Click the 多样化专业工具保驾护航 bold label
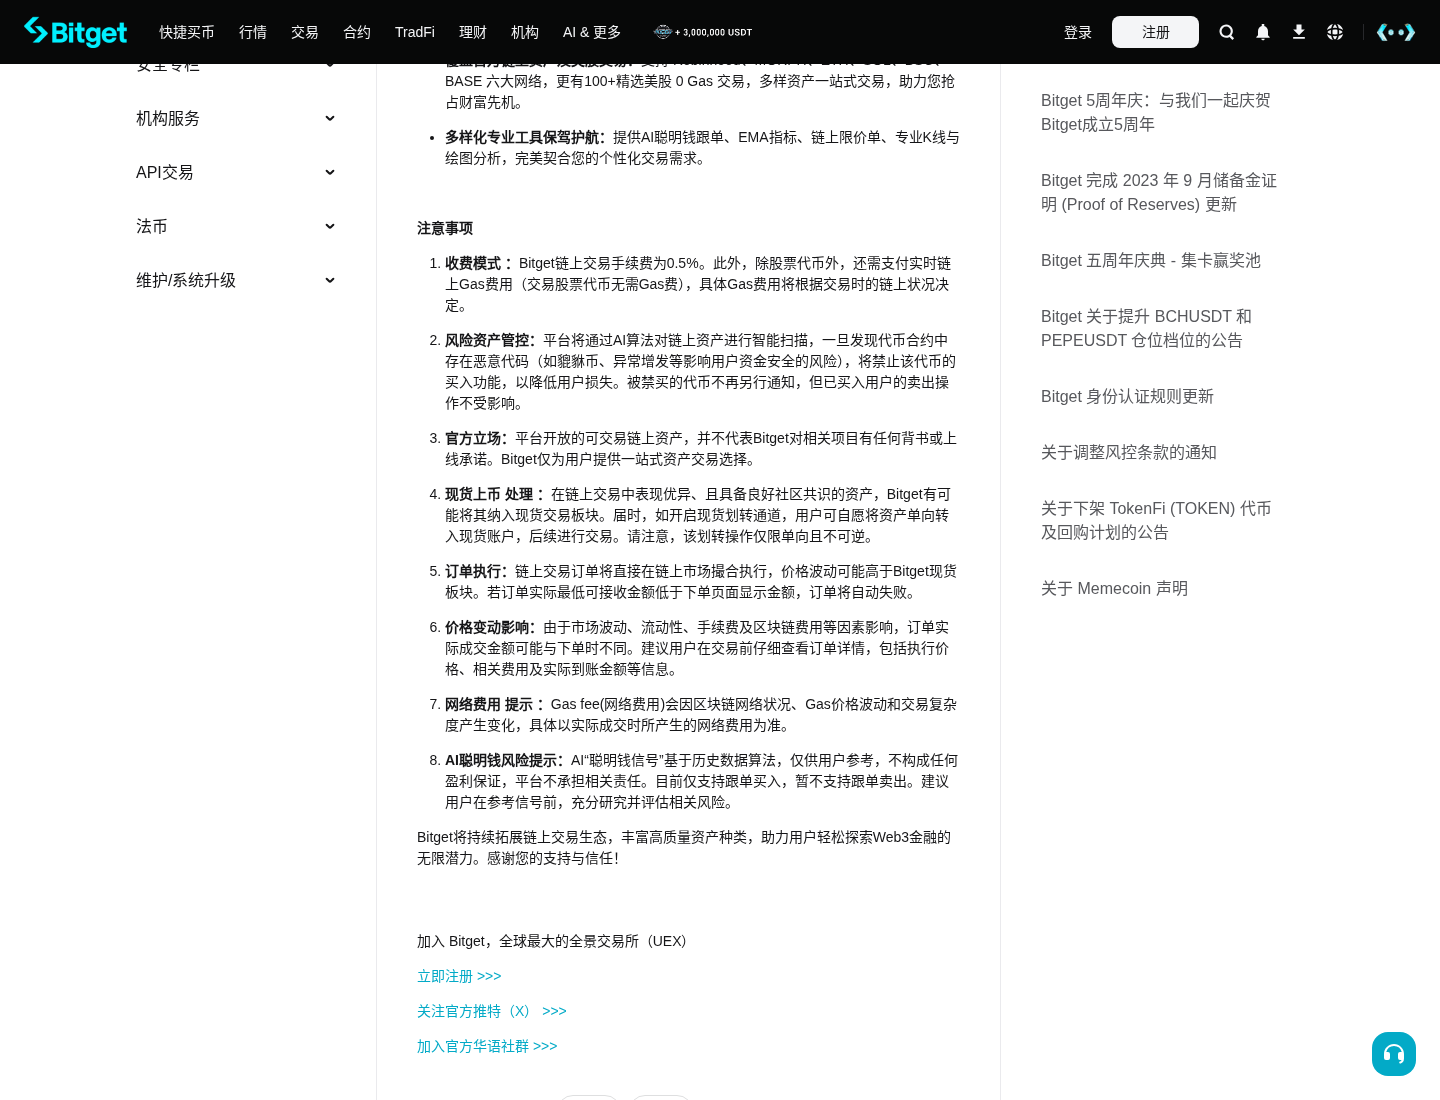Image resolution: width=1440 pixels, height=1100 pixels. click(526, 137)
